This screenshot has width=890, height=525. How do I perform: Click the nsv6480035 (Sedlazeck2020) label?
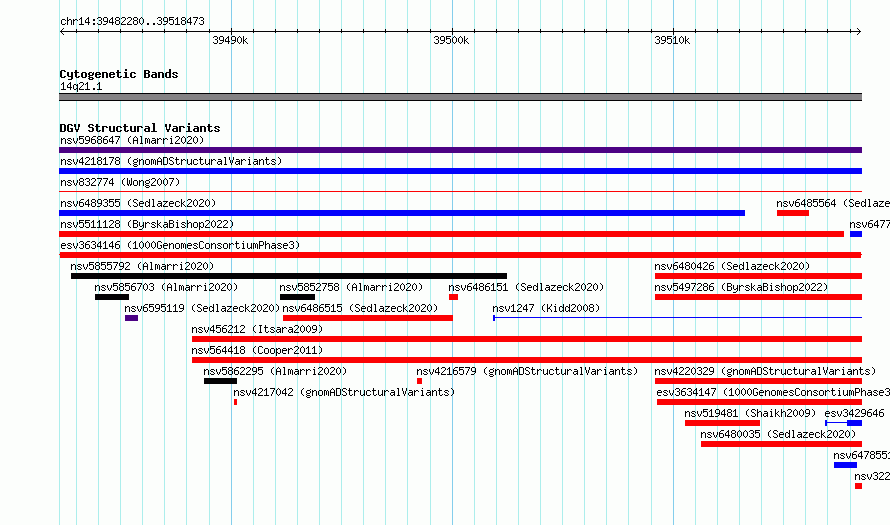[778, 434]
